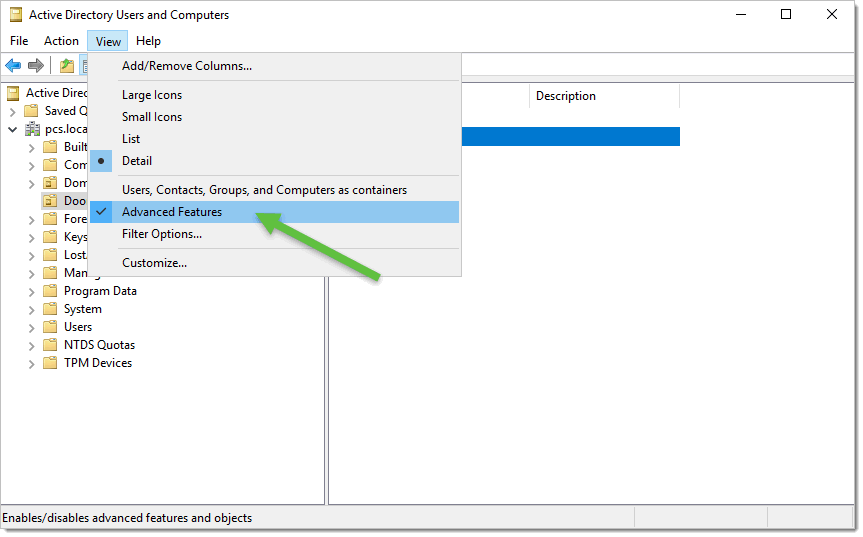
Task: Click the OU icon beside "Dom"
Action: point(50,183)
